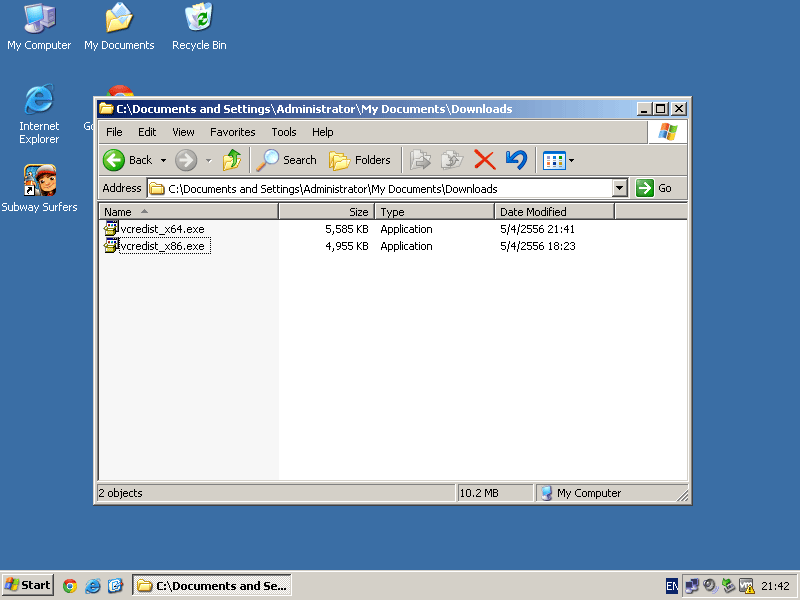Click the network computers tray icon
Screen dimensions: 800x600
coord(691,586)
